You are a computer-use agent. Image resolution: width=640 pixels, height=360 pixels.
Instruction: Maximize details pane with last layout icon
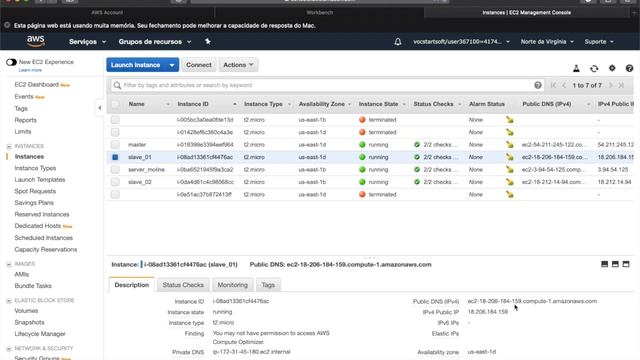click(x=626, y=264)
